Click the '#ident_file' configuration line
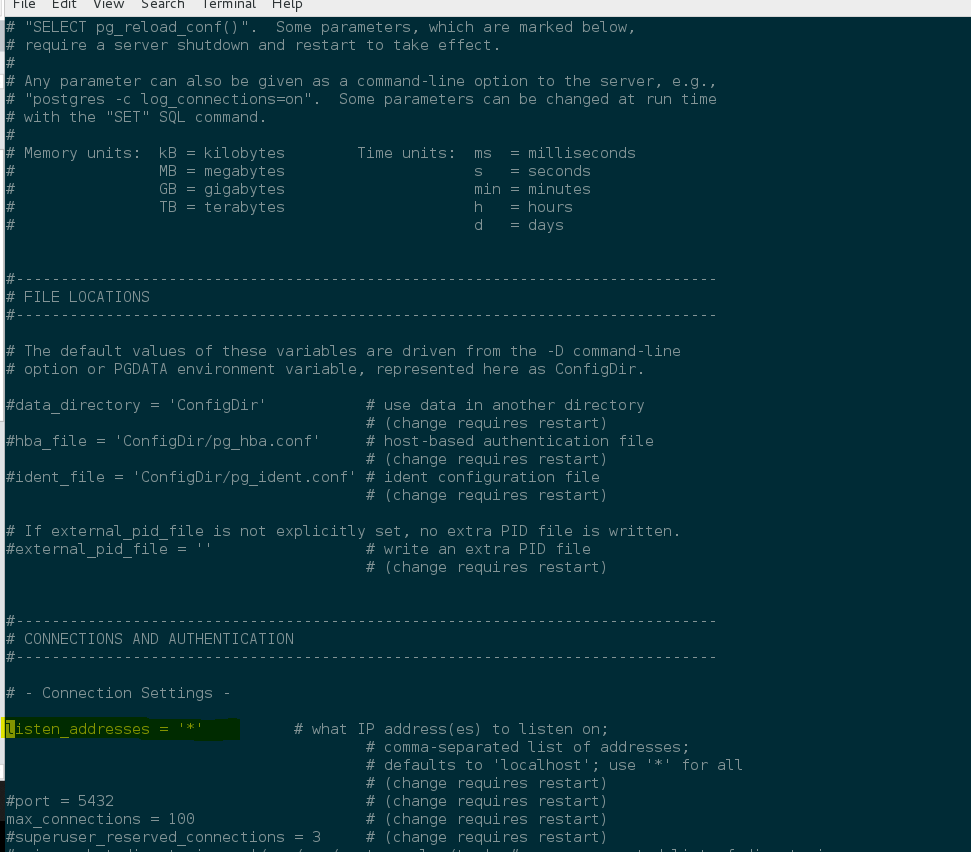Viewport: 971px width, 852px height. click(181, 477)
